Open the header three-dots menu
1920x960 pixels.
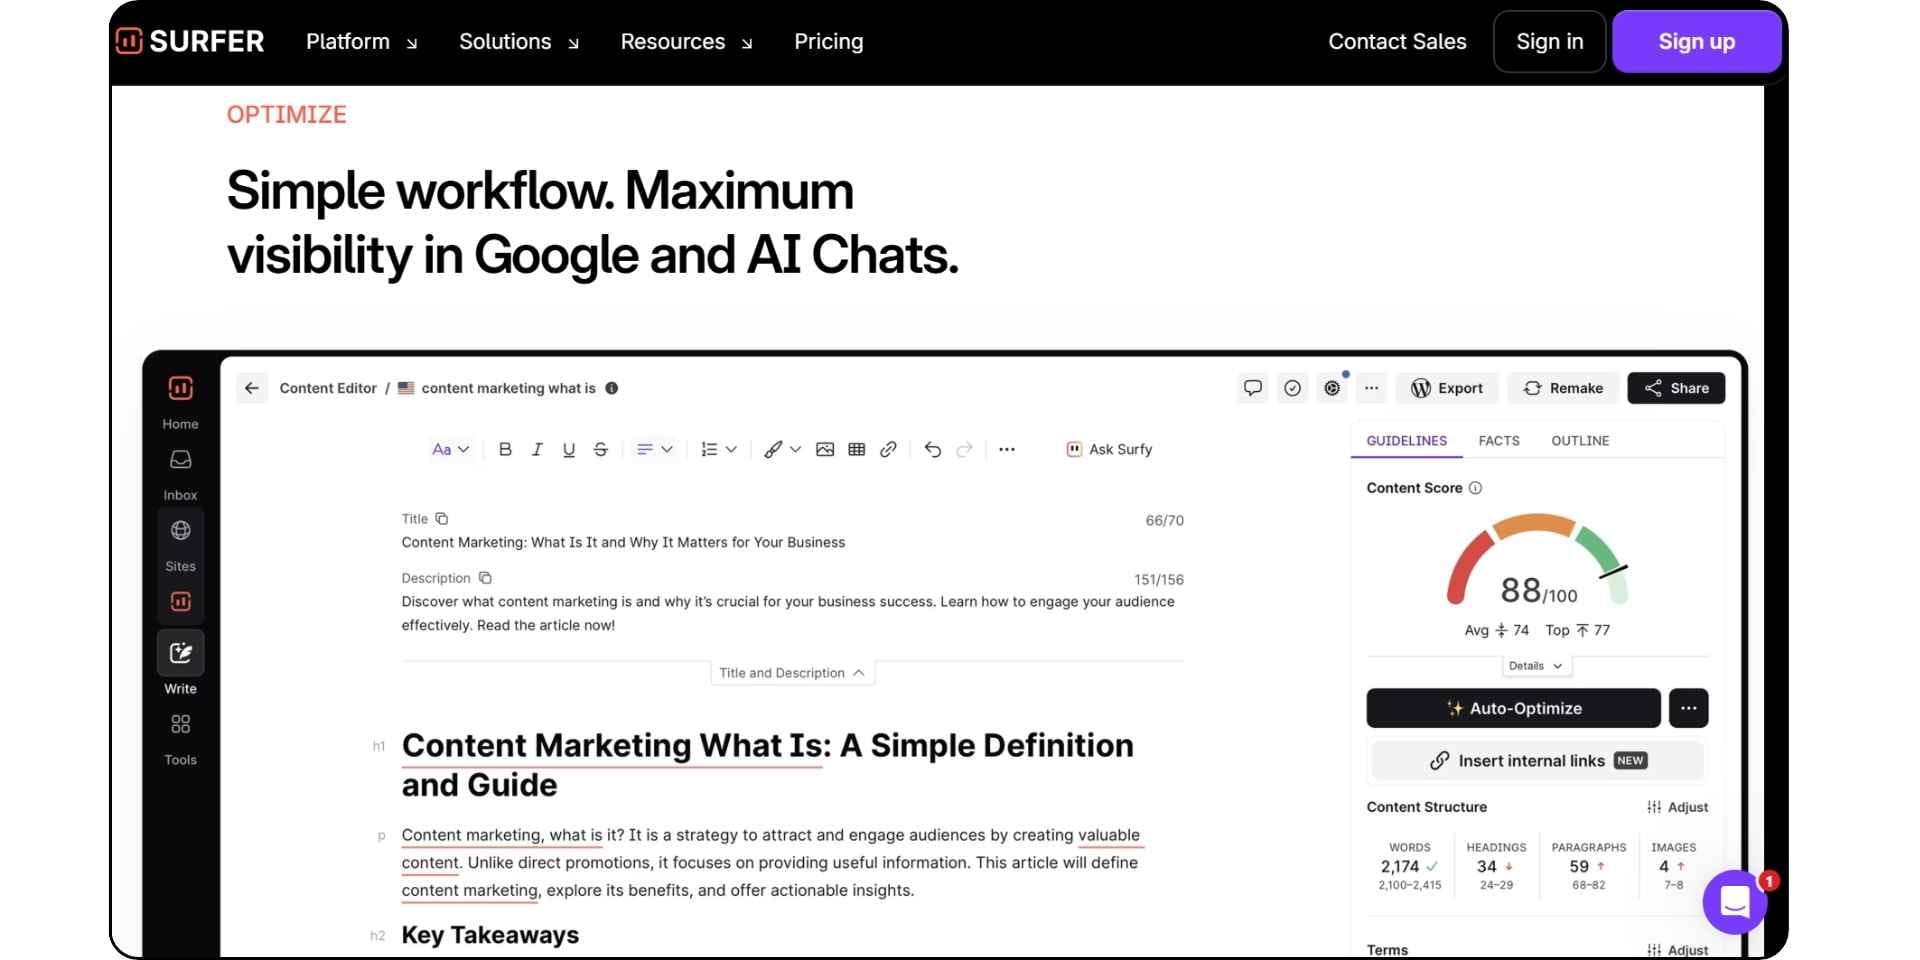pos(1372,388)
